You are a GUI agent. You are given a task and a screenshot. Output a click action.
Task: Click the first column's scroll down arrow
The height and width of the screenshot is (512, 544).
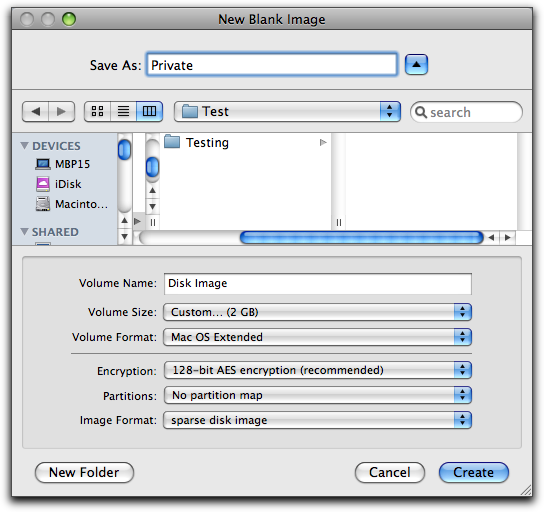click(152, 206)
